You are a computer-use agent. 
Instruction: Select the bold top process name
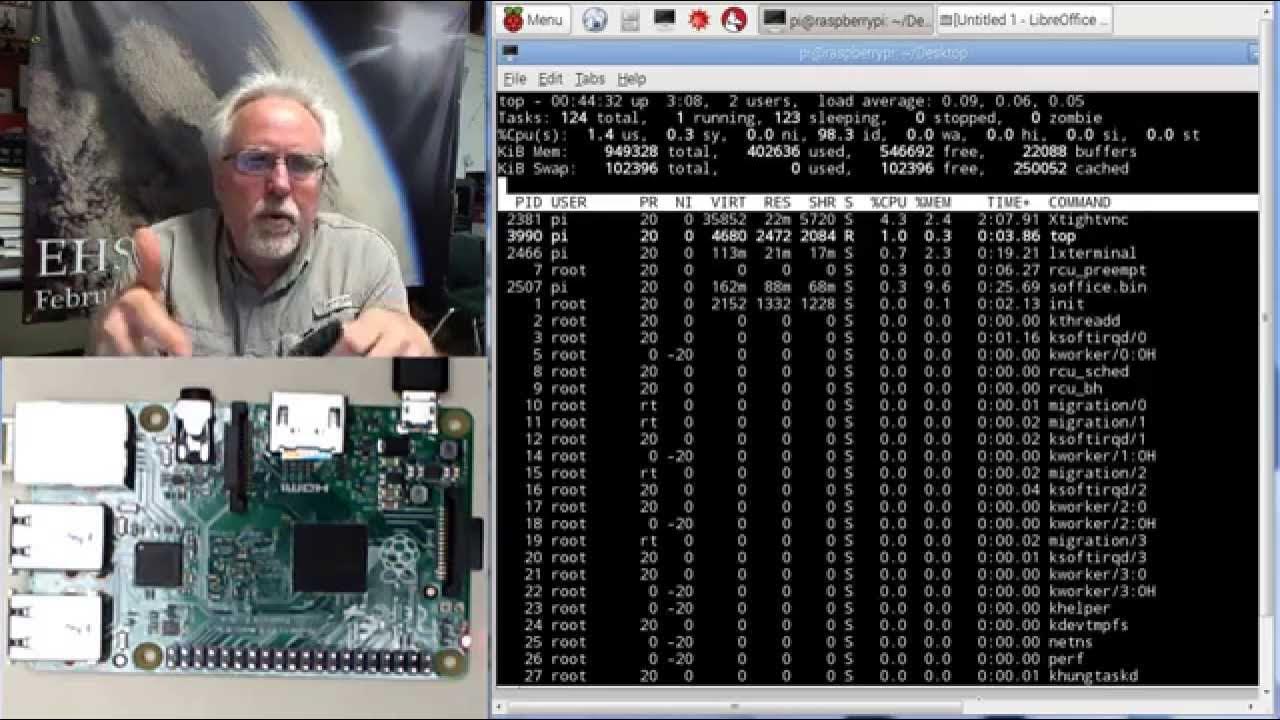1062,236
